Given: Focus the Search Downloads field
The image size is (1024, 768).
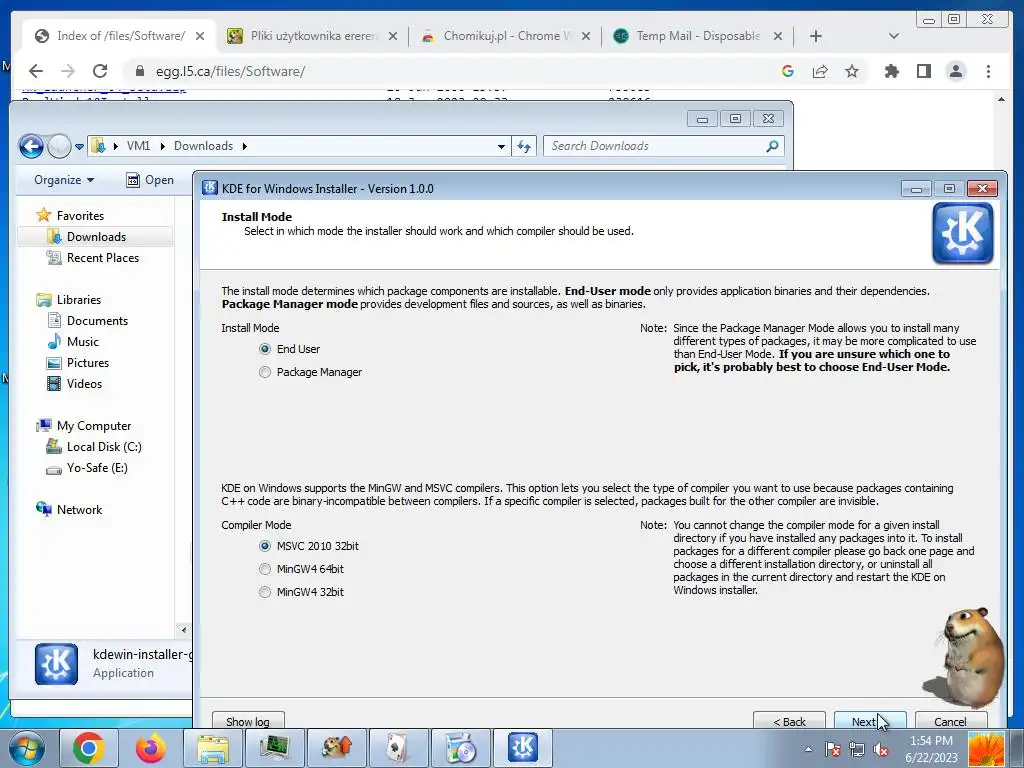Looking at the screenshot, I should [x=656, y=146].
